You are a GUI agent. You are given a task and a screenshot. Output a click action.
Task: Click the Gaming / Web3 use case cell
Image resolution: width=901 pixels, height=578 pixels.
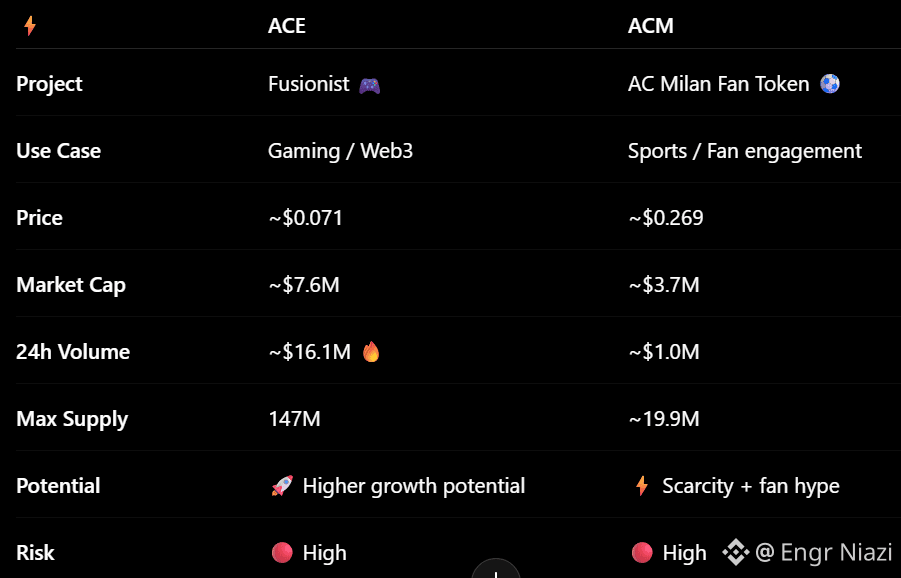tap(340, 151)
